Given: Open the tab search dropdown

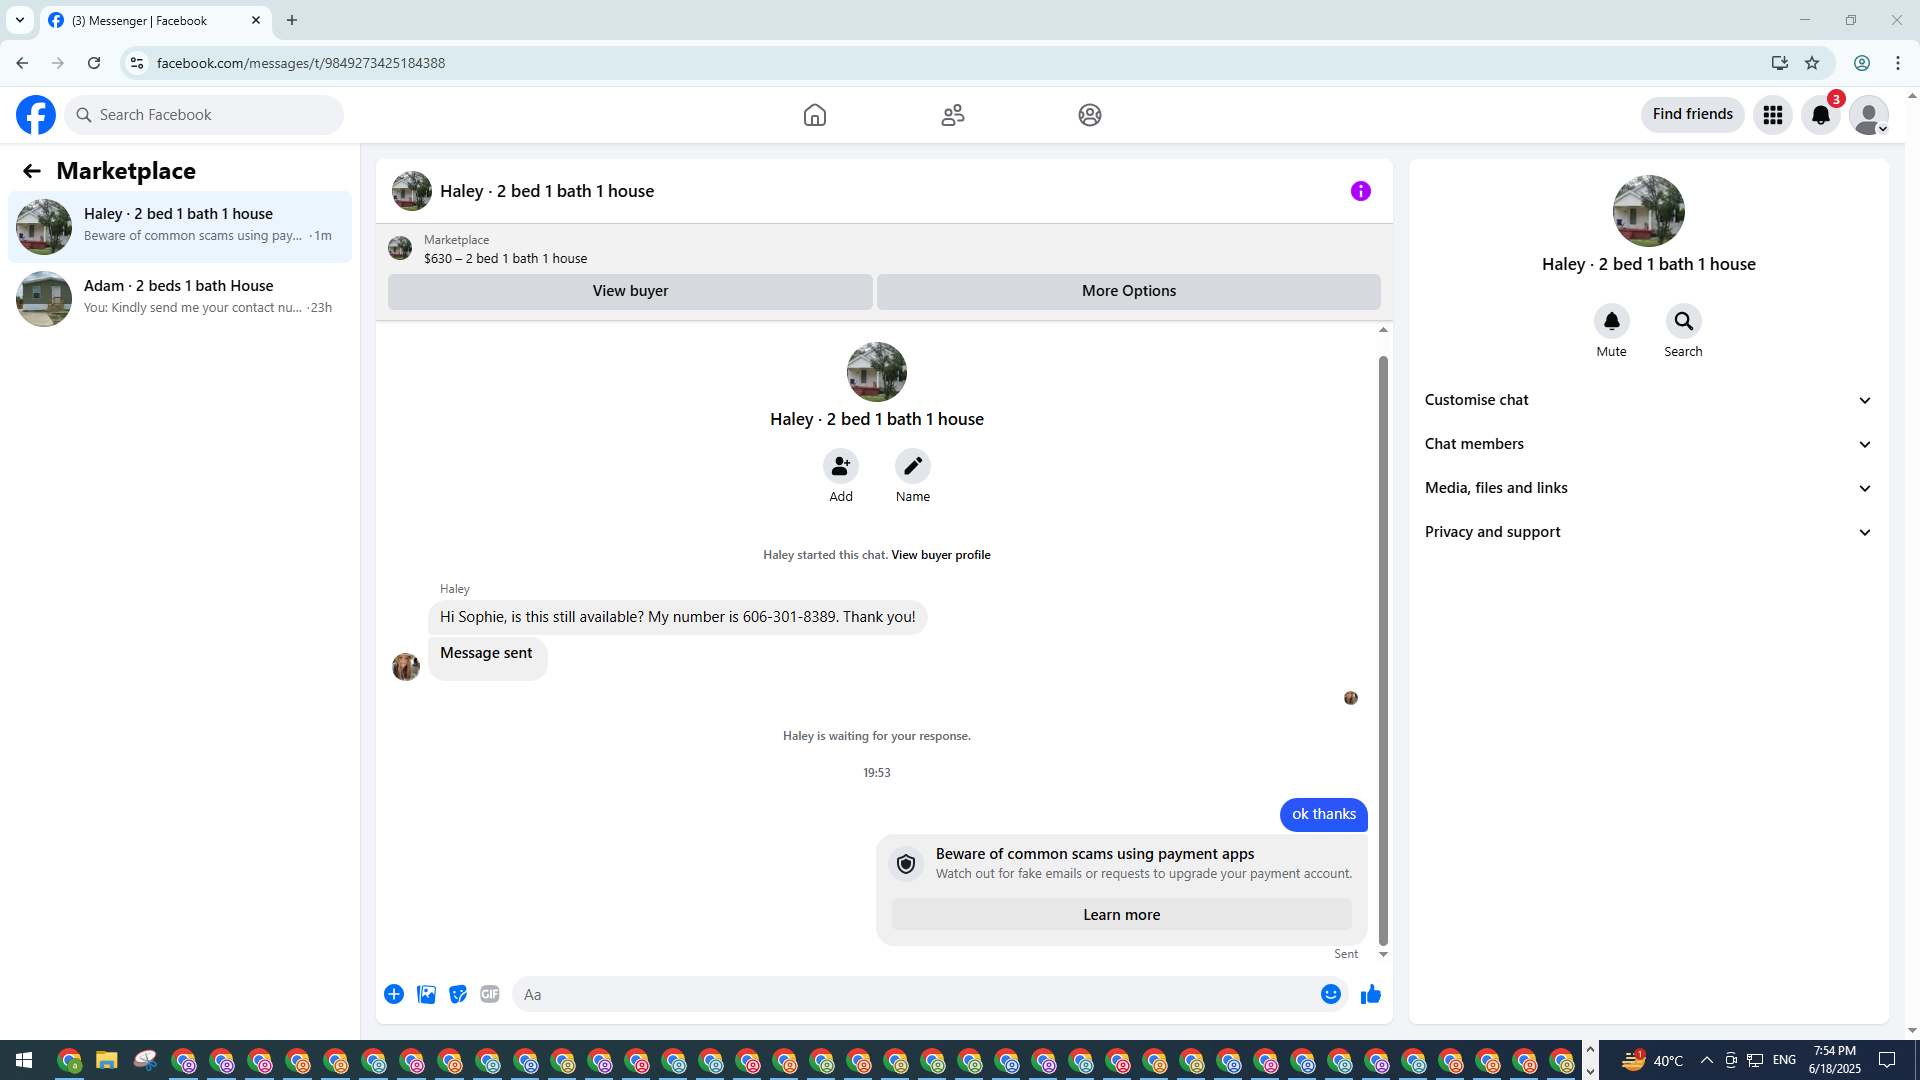Looking at the screenshot, I should (20, 20).
